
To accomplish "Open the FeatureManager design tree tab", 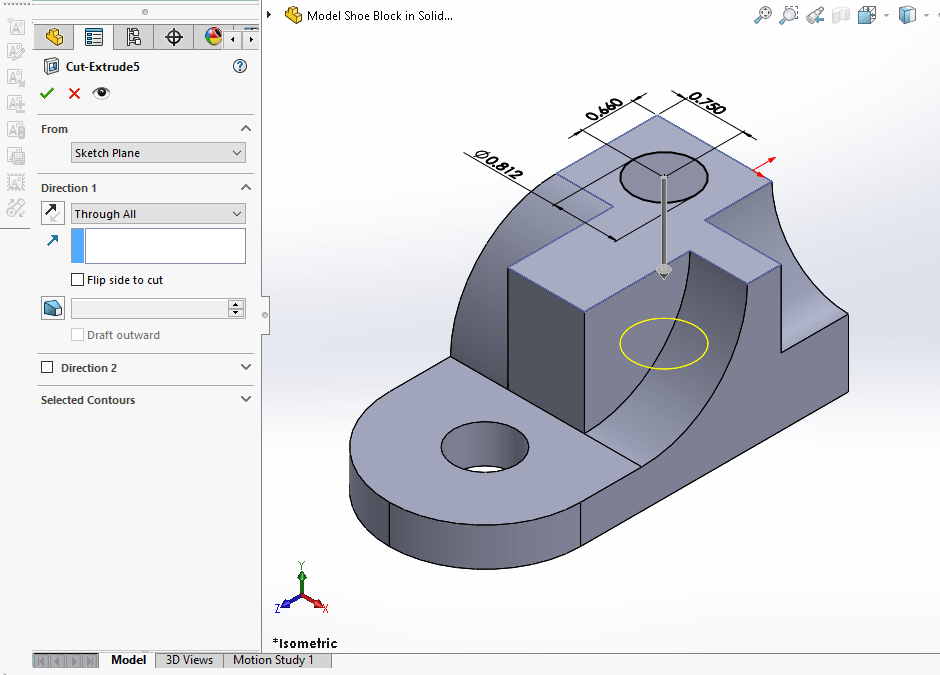I will (x=54, y=38).
